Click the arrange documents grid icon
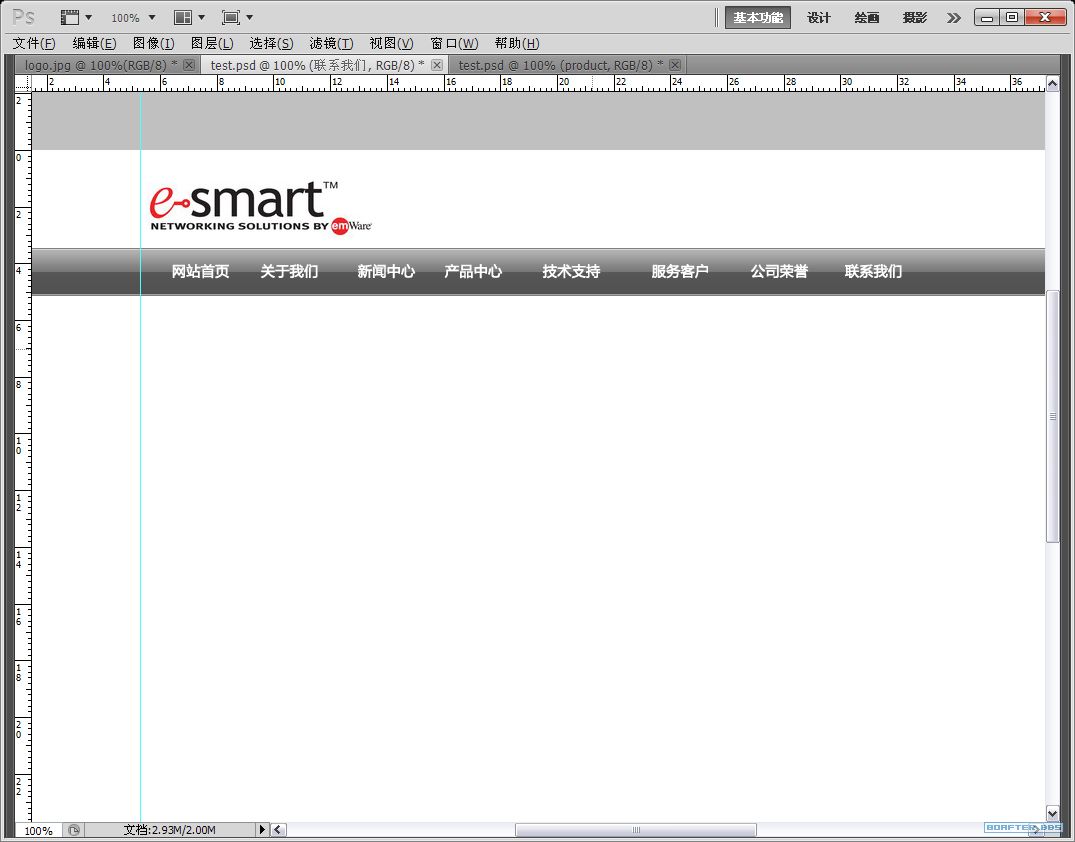The width and height of the screenshot is (1075, 842). click(x=182, y=17)
